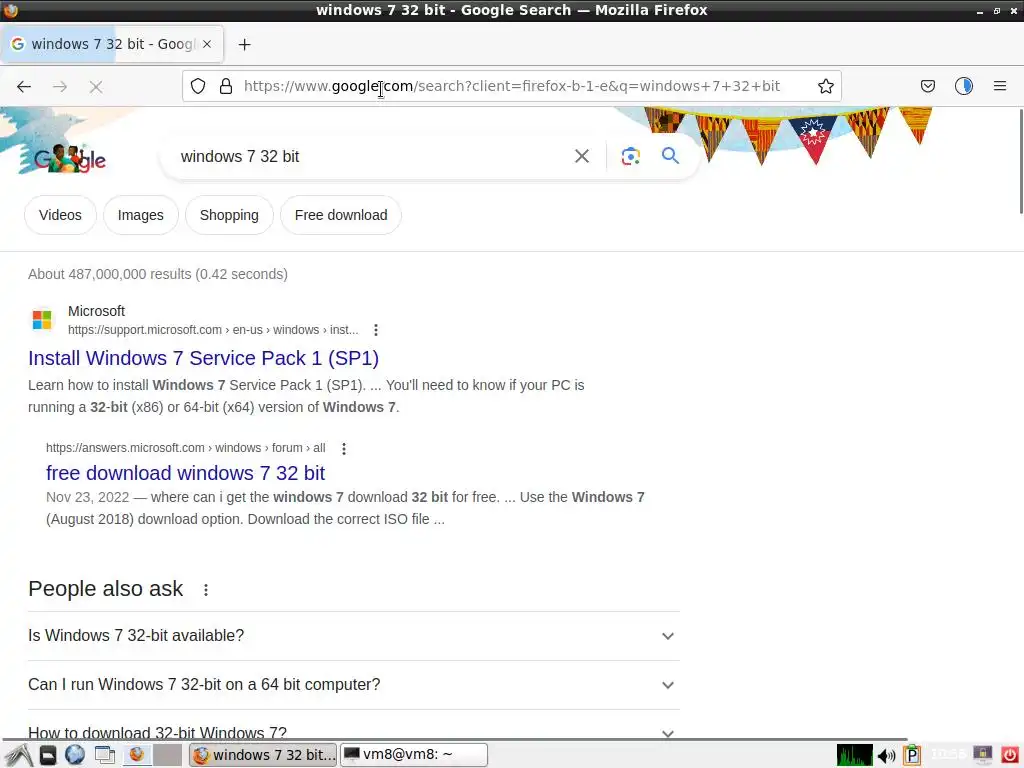Select the Videos filter chip

pos(60,215)
